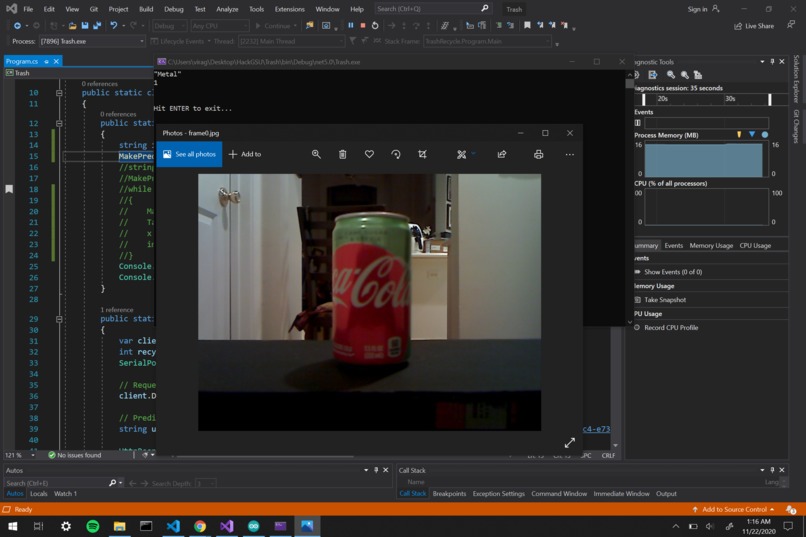The width and height of the screenshot is (806, 537).
Task: Pause debugging with Break All icon
Action: (x=351, y=25)
